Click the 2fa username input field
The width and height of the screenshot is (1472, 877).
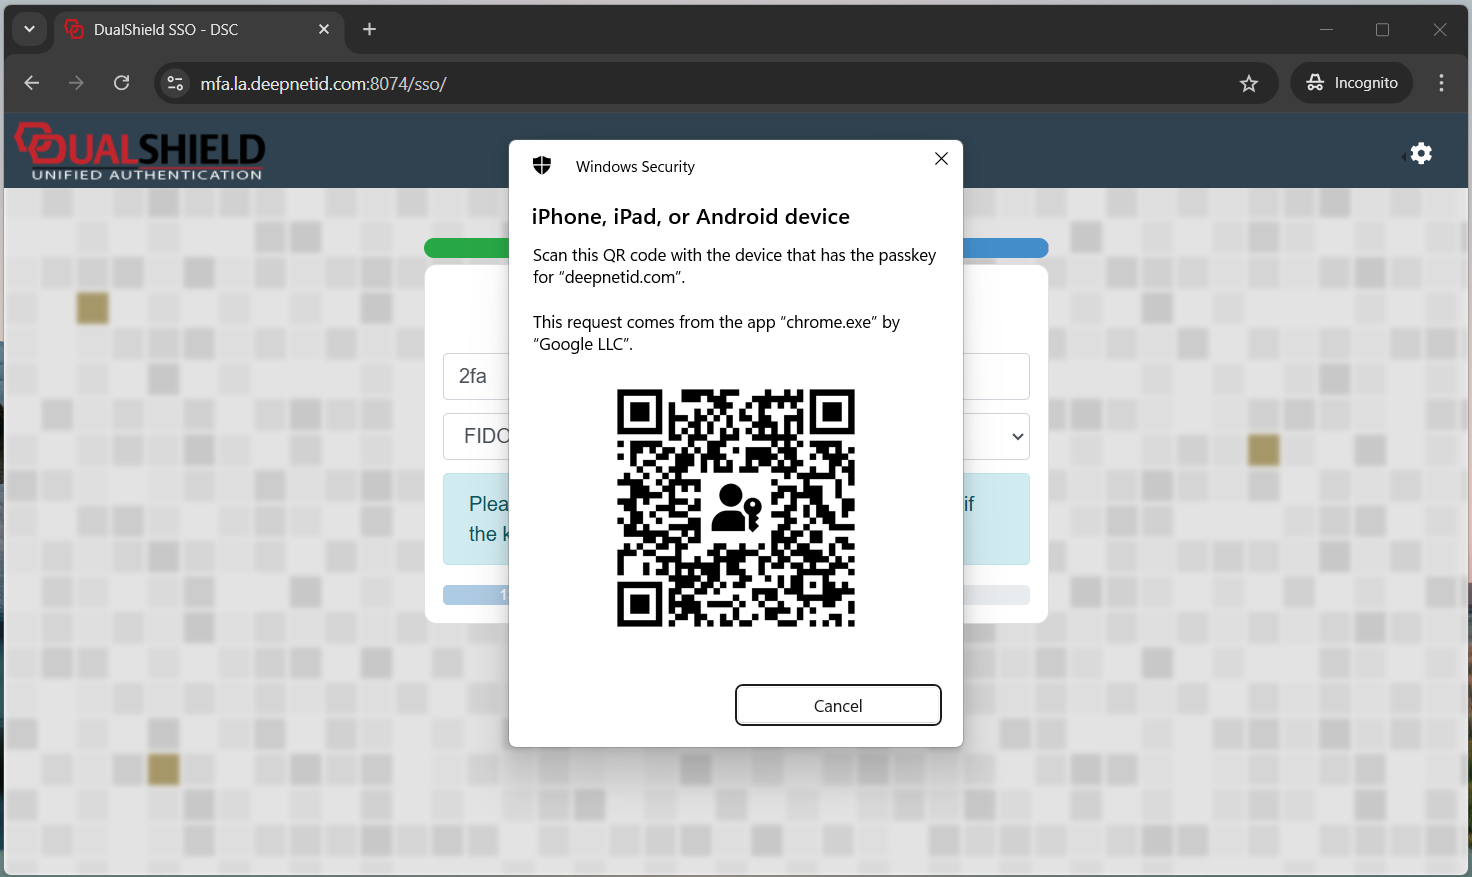tap(475, 376)
